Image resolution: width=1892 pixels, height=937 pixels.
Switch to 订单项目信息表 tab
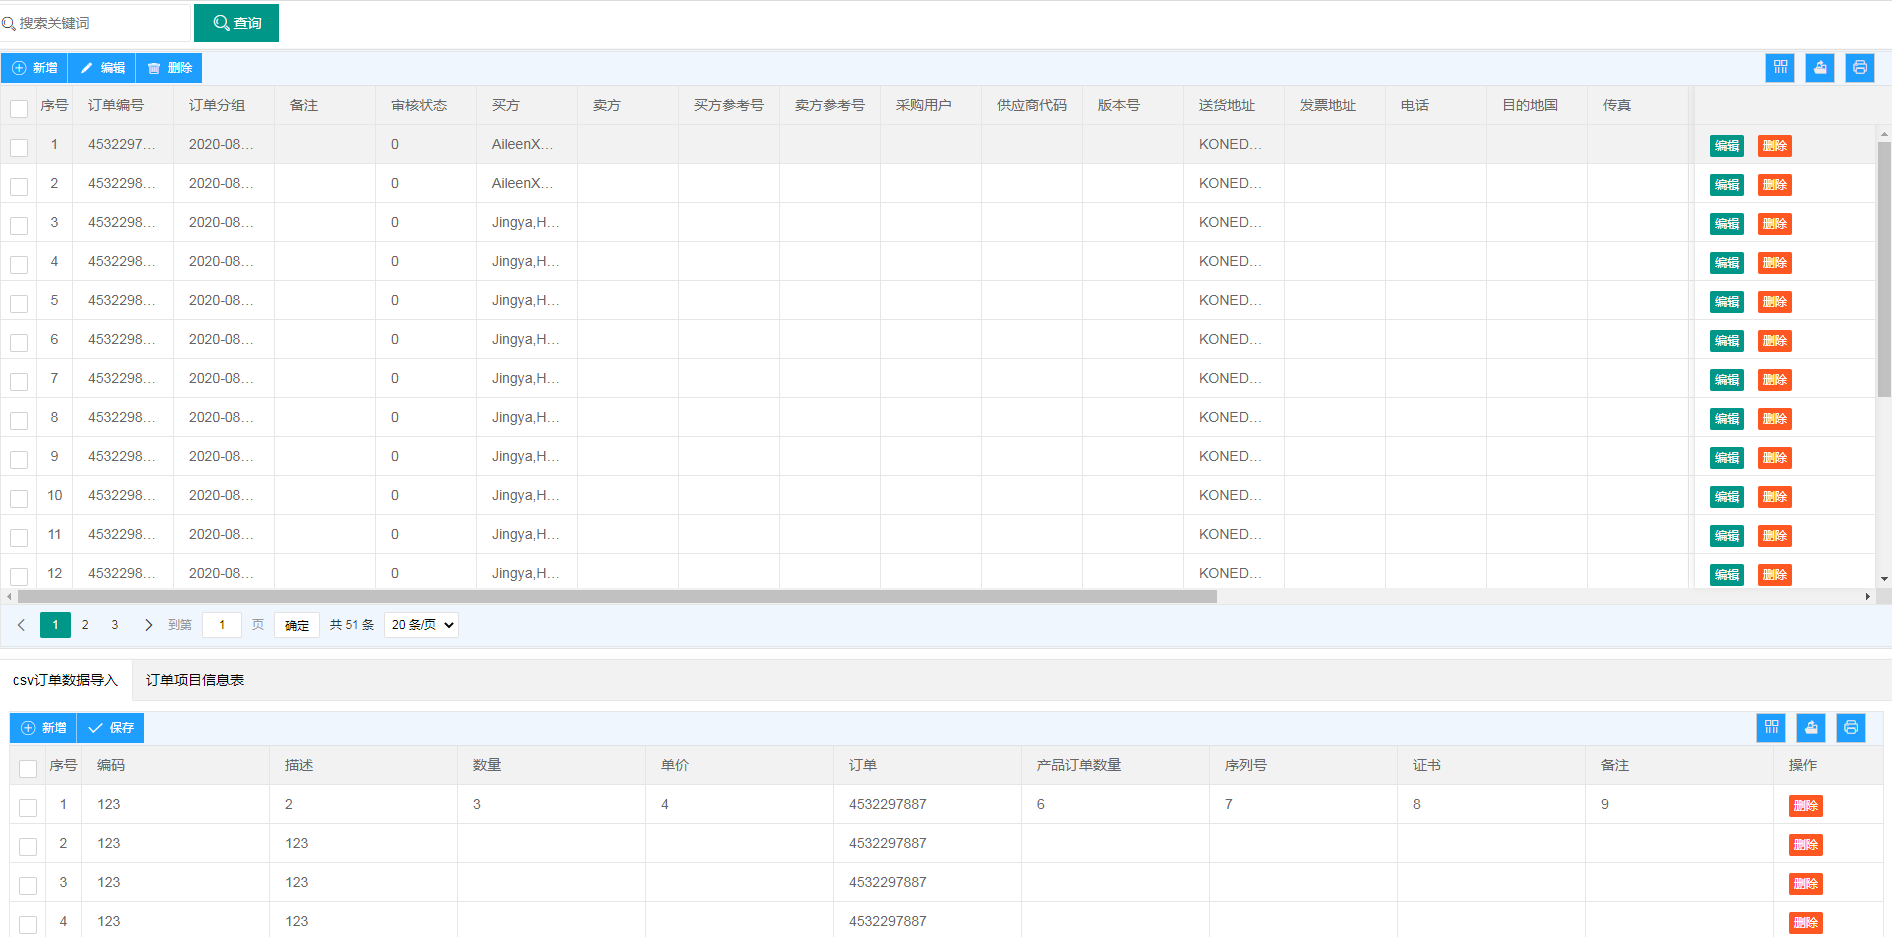coord(195,680)
